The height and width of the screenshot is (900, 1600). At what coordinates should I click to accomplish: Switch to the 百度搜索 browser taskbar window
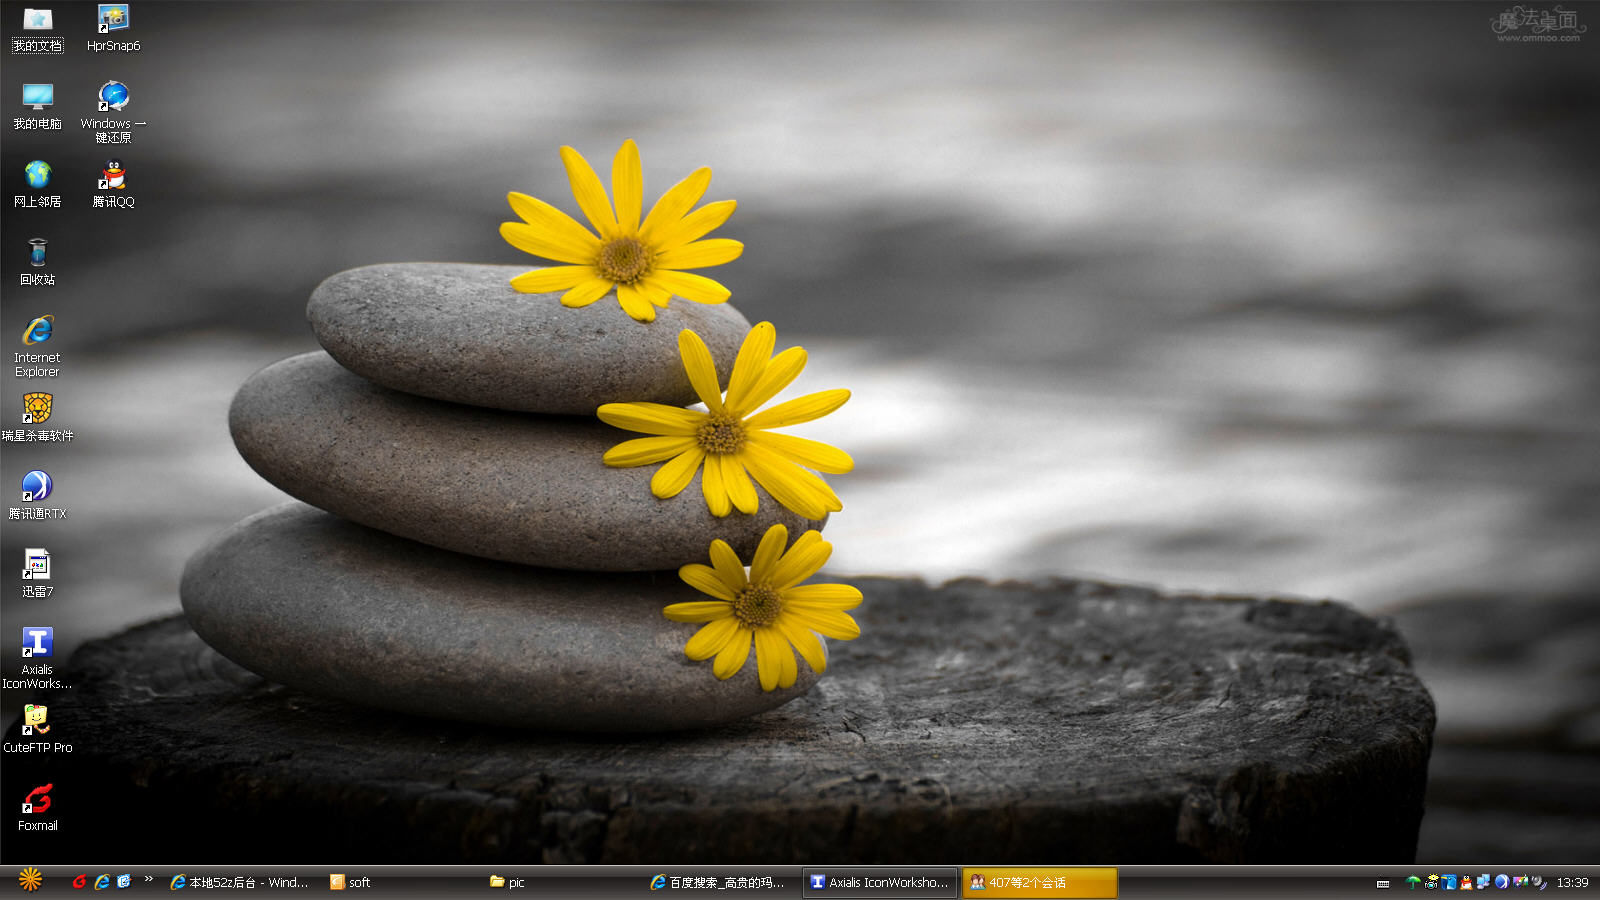click(720, 882)
